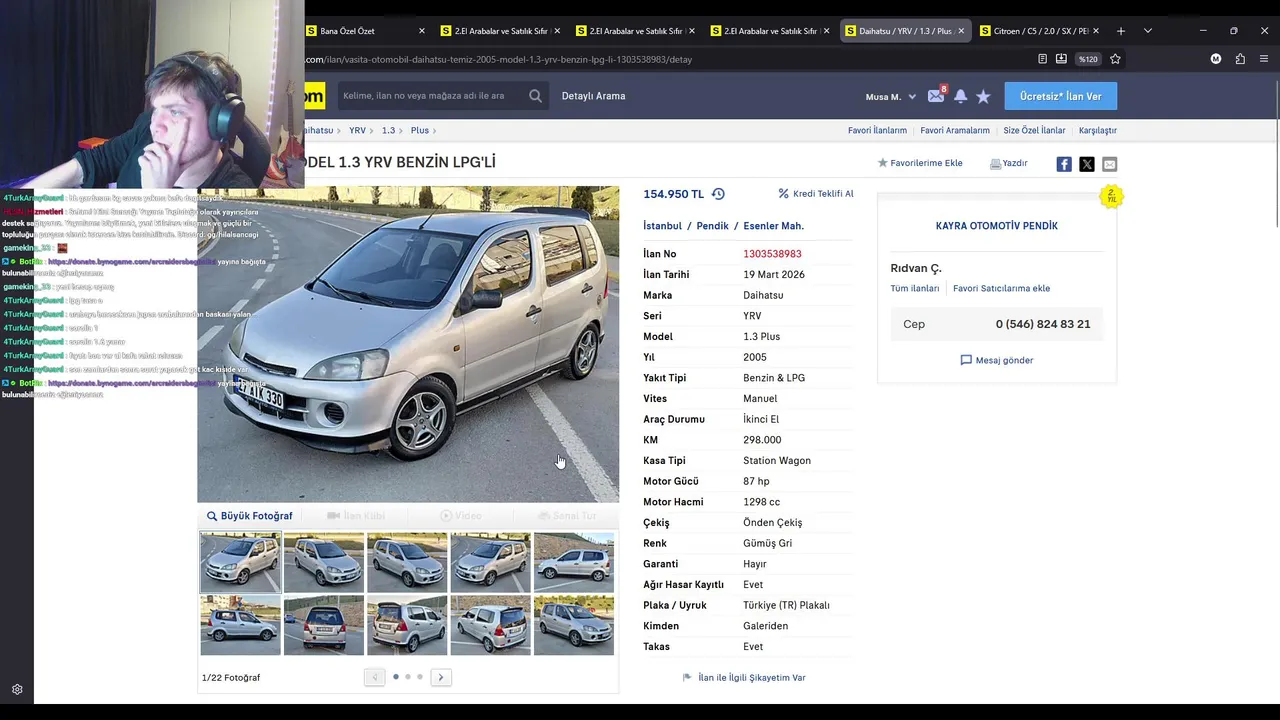This screenshot has width=1280, height=720.
Task: Select first thumbnail in top row
Action: [x=241, y=562]
